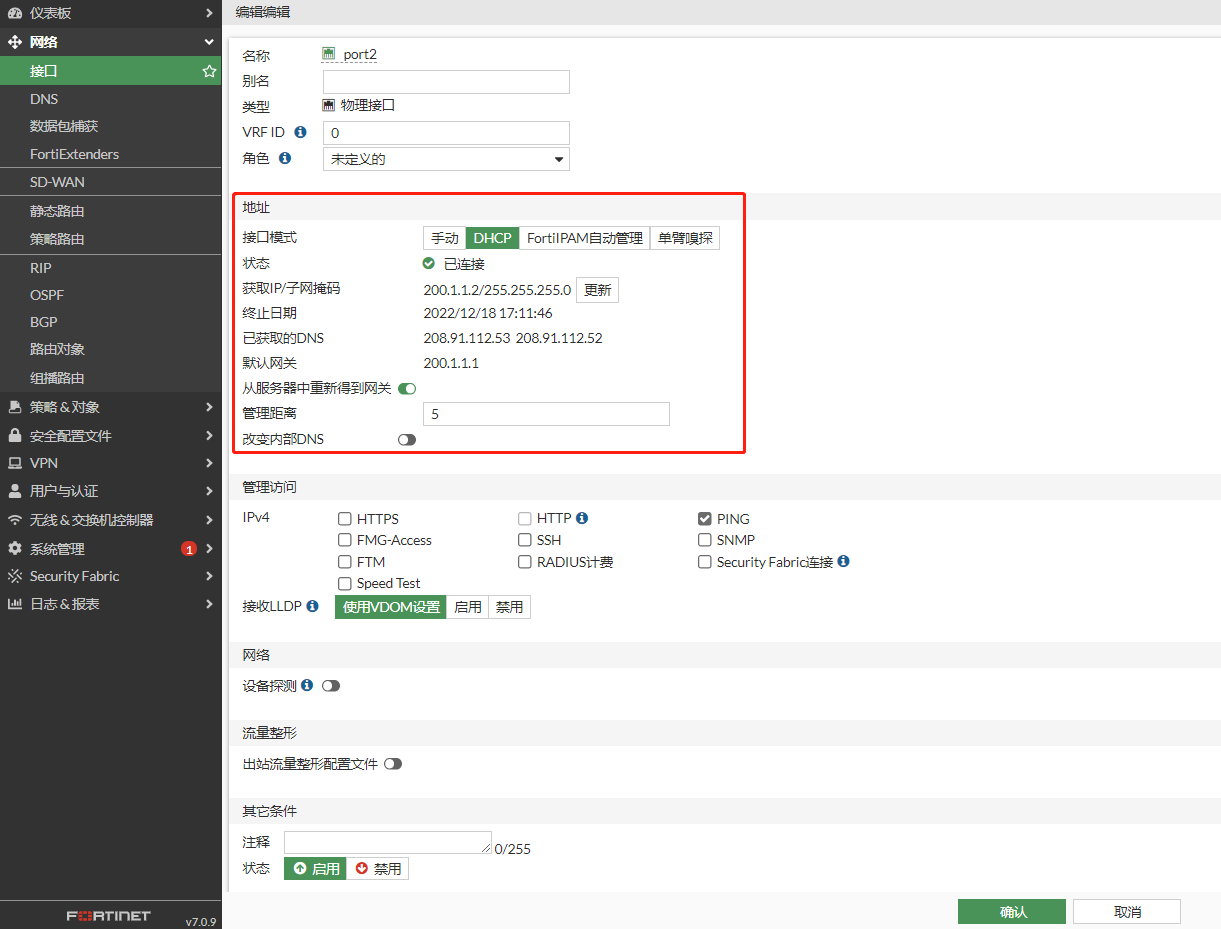Click the red notification badge on 系统管理
This screenshot has height=929, width=1221.
click(x=188, y=549)
